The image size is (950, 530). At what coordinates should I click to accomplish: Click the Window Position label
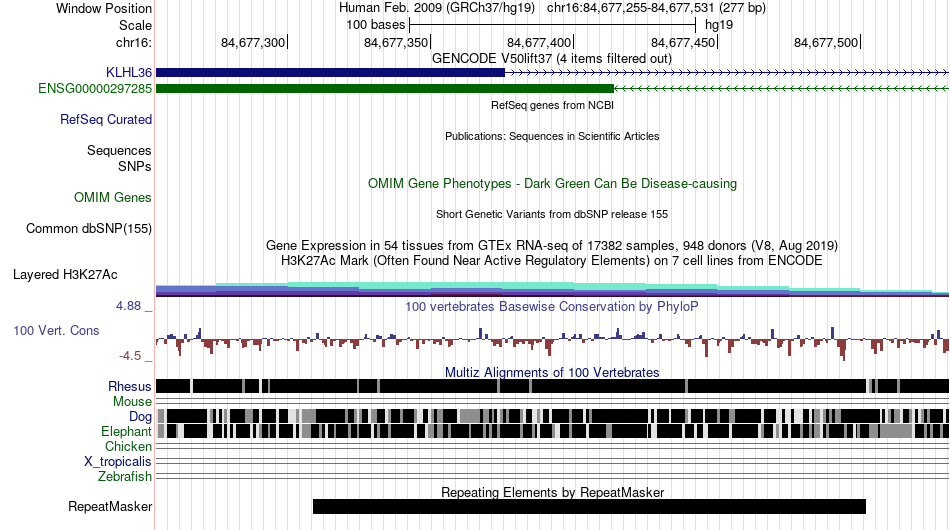[x=104, y=8]
